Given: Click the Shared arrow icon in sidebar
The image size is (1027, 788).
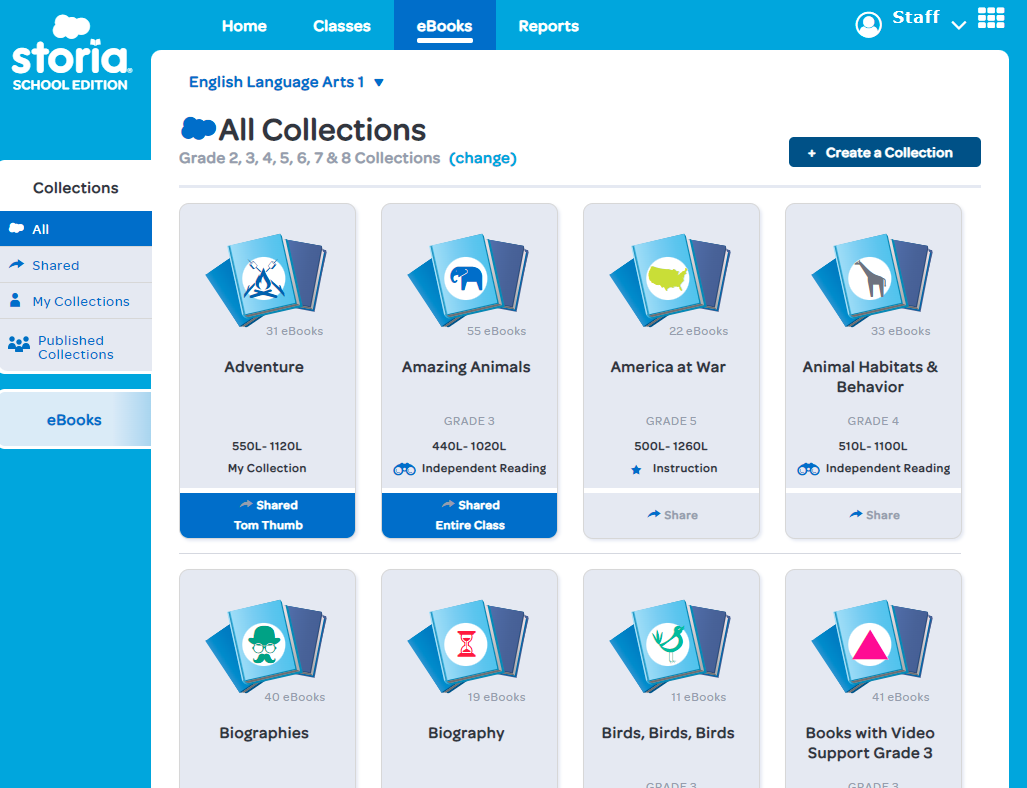Looking at the screenshot, I should 16,265.
